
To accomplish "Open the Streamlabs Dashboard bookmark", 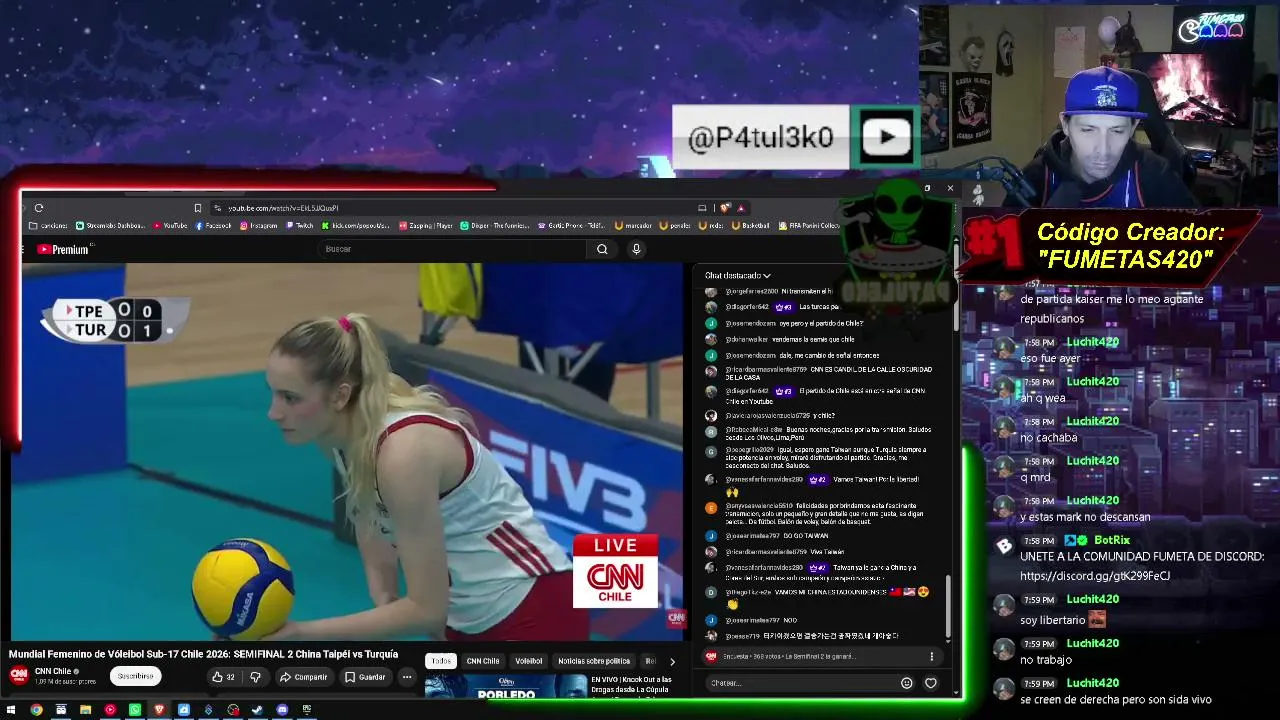I will pyautogui.click(x=112, y=226).
